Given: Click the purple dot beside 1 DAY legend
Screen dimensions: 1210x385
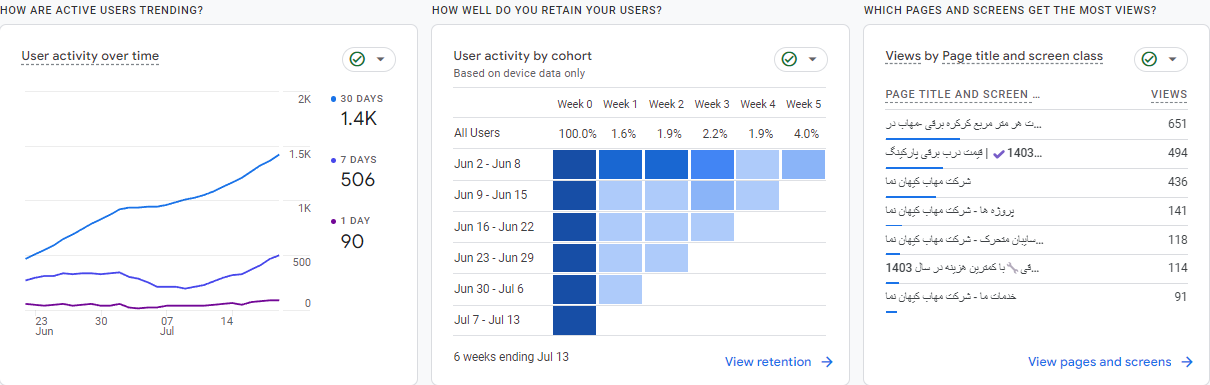Looking at the screenshot, I should [x=333, y=221].
